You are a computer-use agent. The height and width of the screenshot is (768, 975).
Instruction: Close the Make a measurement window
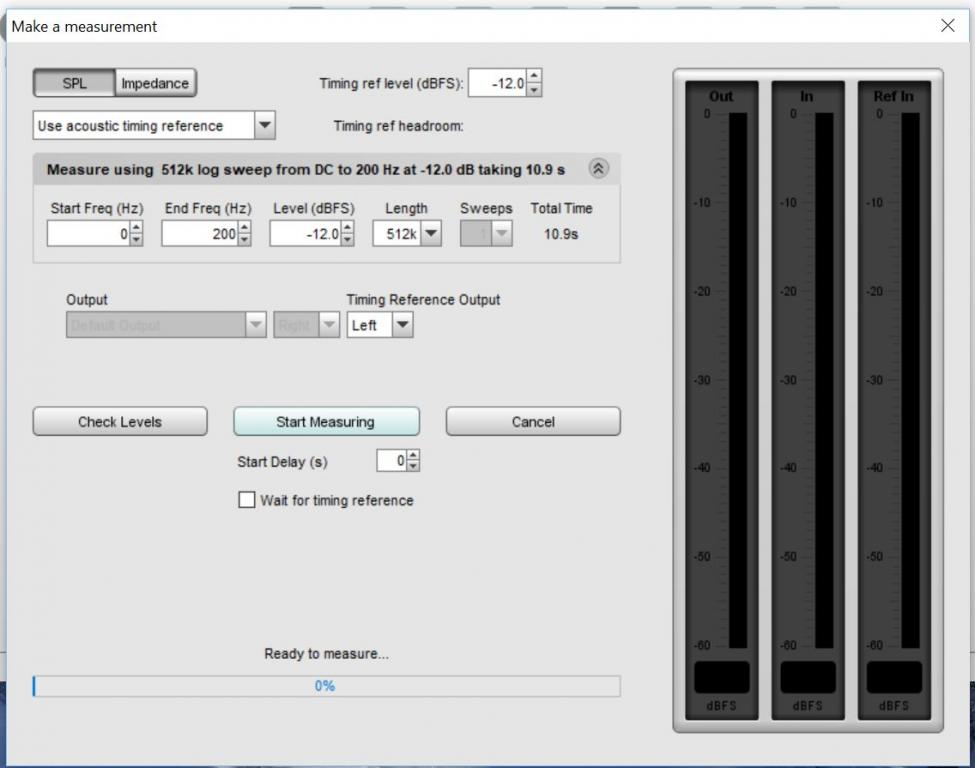pyautogui.click(x=948, y=26)
